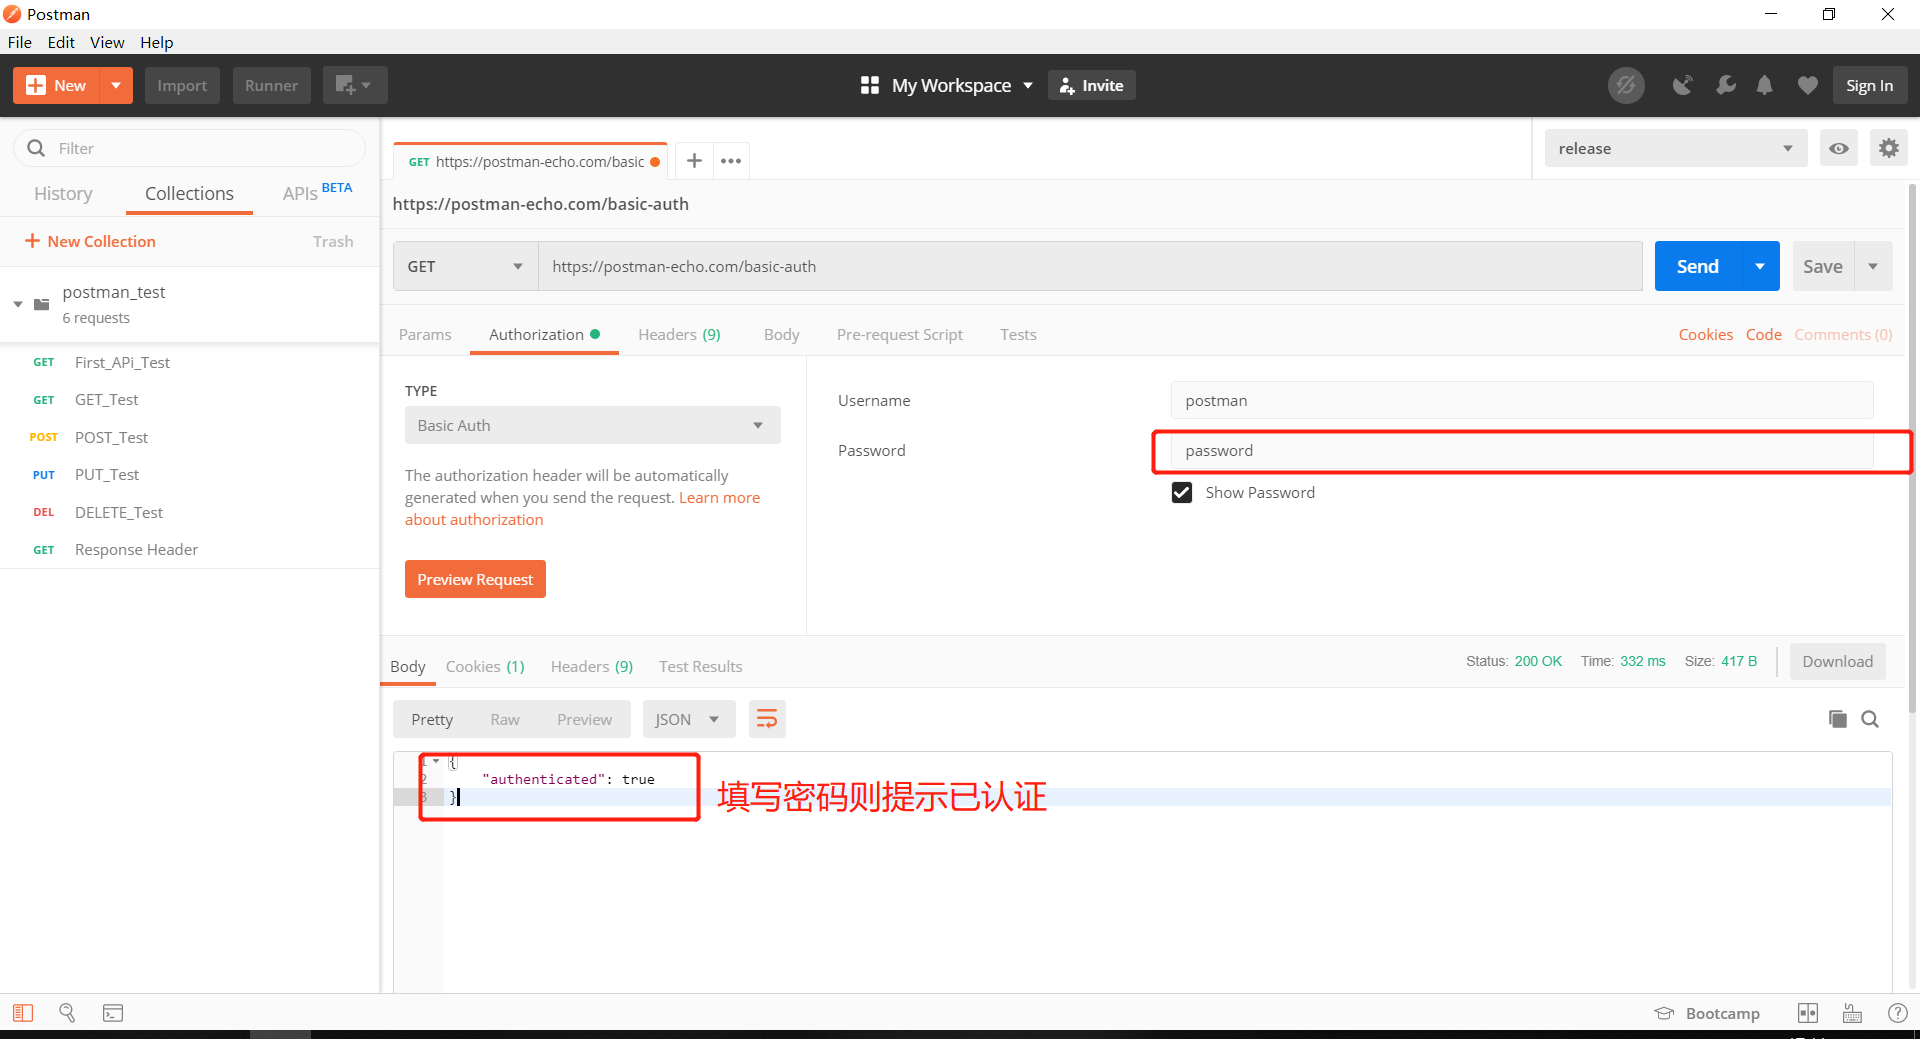Open tab options three-dots menu

pyautogui.click(x=731, y=161)
